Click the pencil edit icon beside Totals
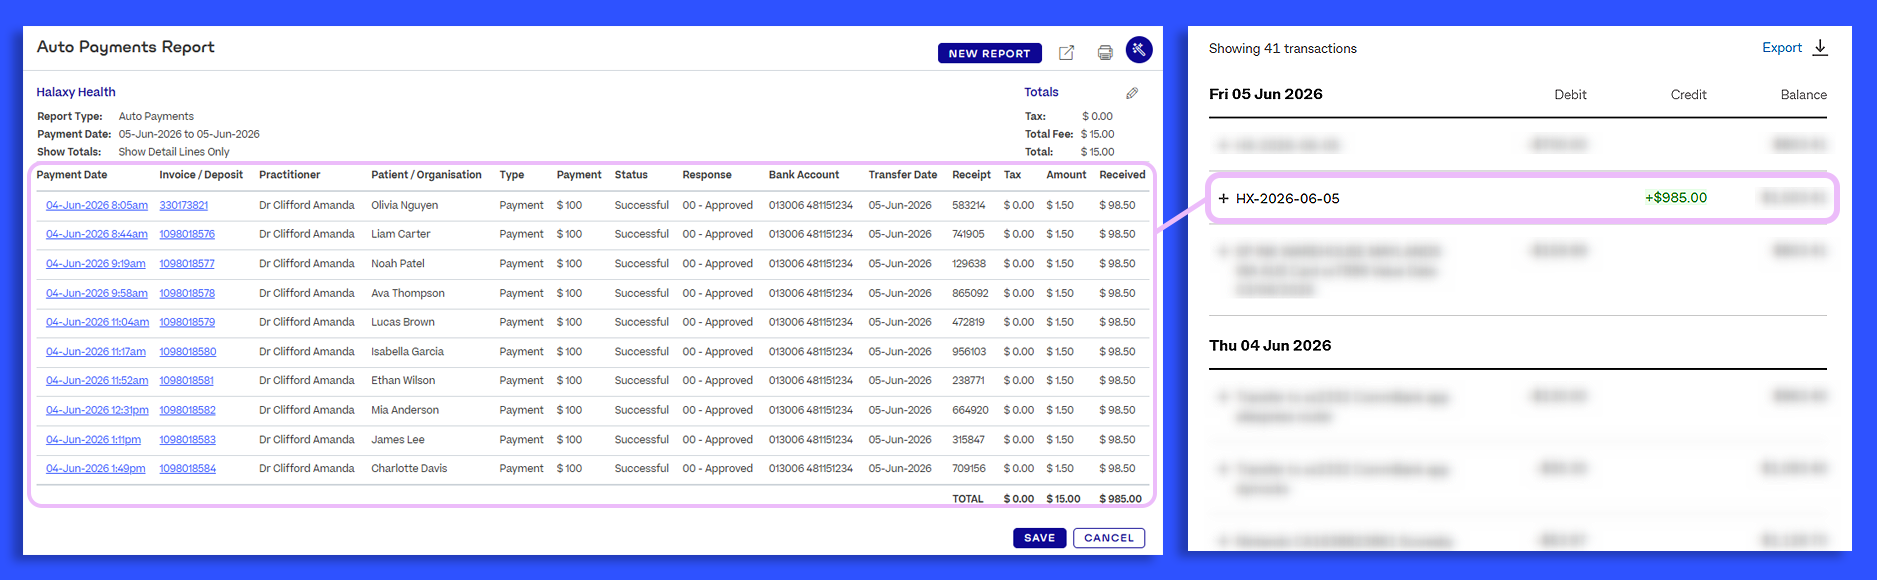 [x=1132, y=93]
